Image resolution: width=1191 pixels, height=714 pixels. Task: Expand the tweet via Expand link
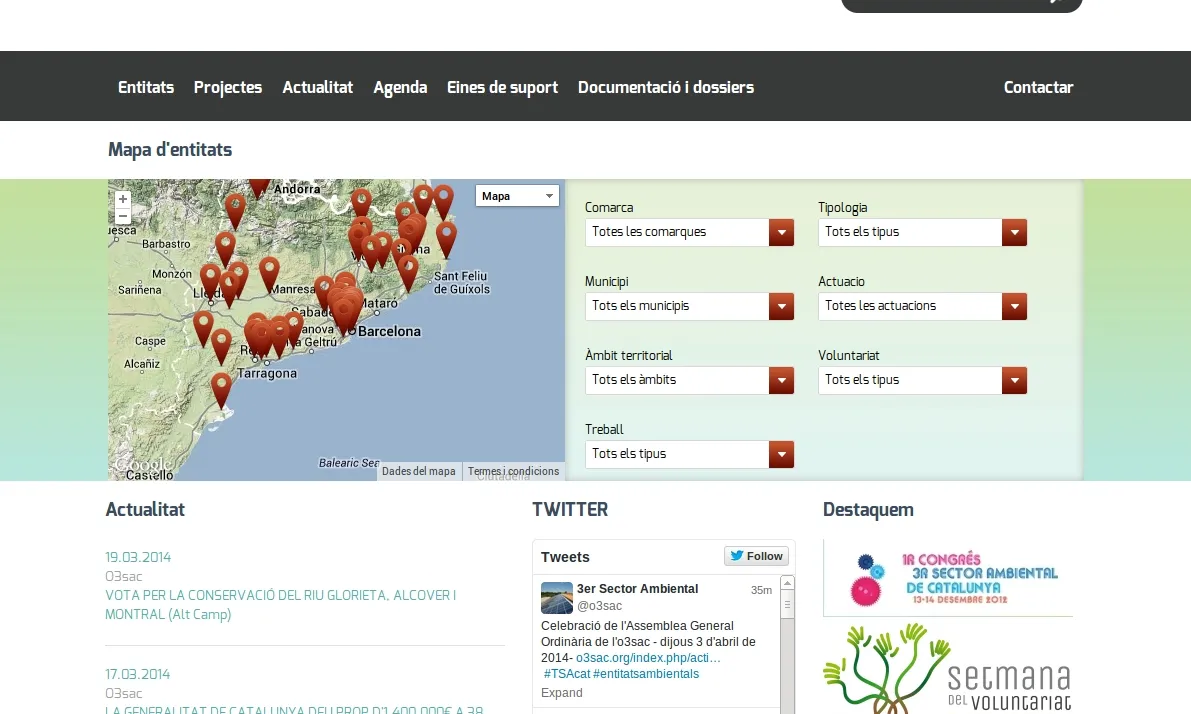click(x=561, y=693)
